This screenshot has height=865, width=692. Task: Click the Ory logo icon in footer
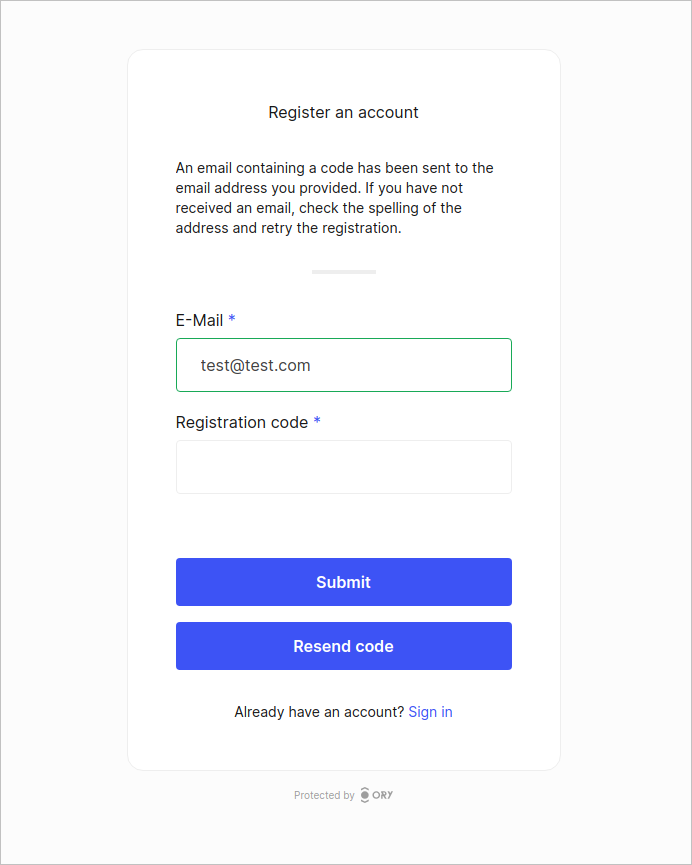365,795
